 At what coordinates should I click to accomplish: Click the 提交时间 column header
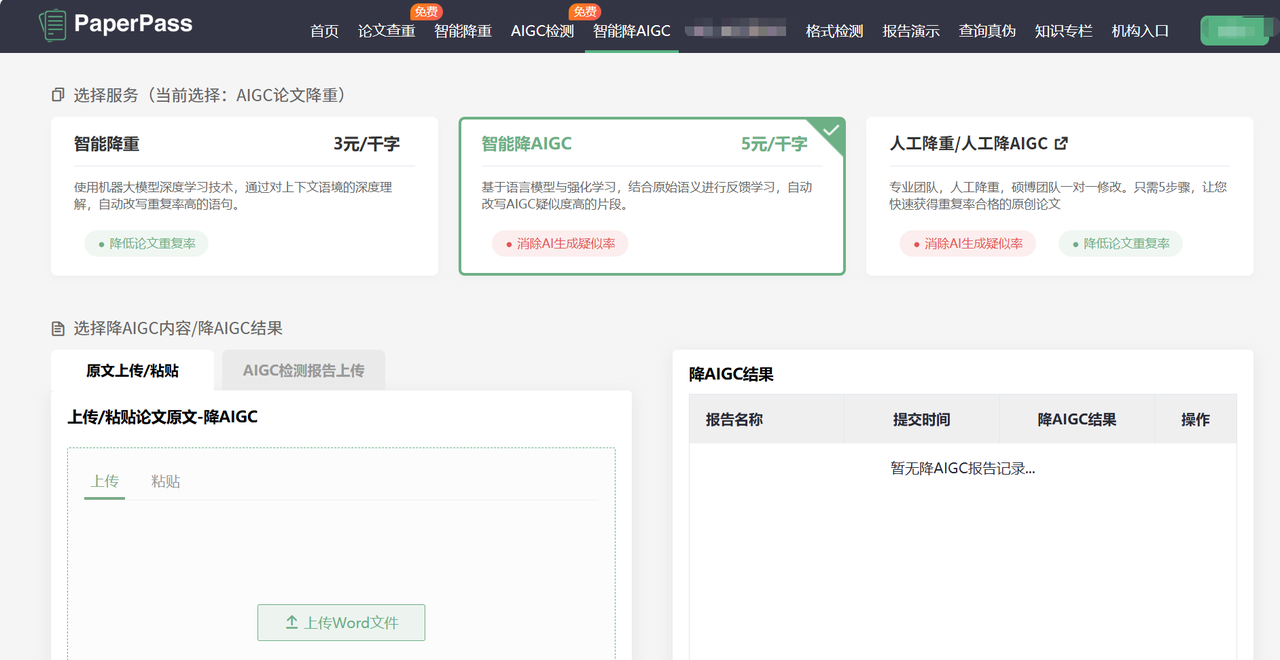[921, 419]
